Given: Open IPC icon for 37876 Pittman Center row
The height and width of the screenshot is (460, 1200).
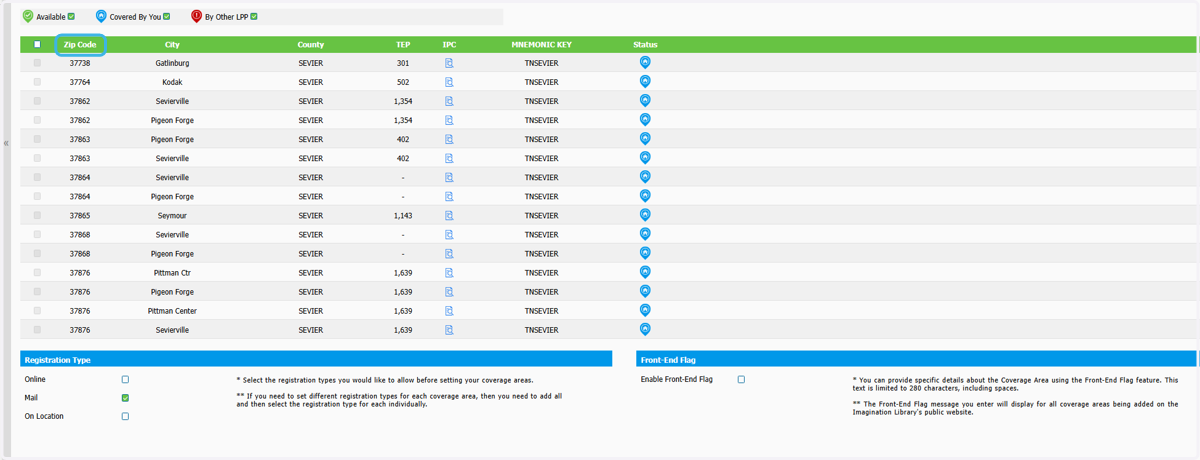Looking at the screenshot, I should [x=449, y=311].
